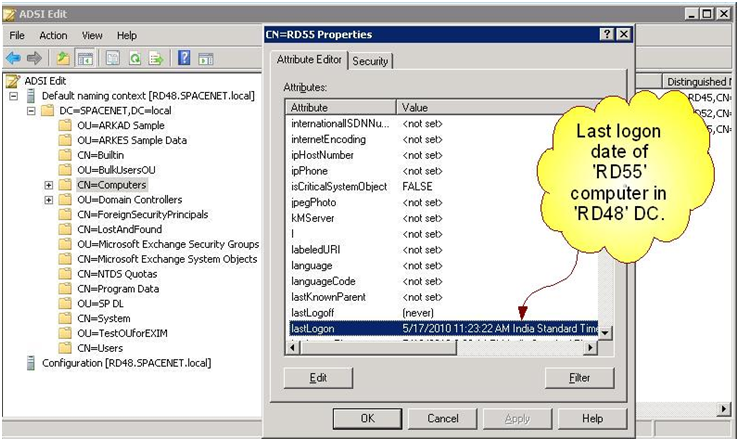Click the Back arrow toolbar icon
Image resolution: width=739 pixels, height=441 pixels.
(14, 58)
